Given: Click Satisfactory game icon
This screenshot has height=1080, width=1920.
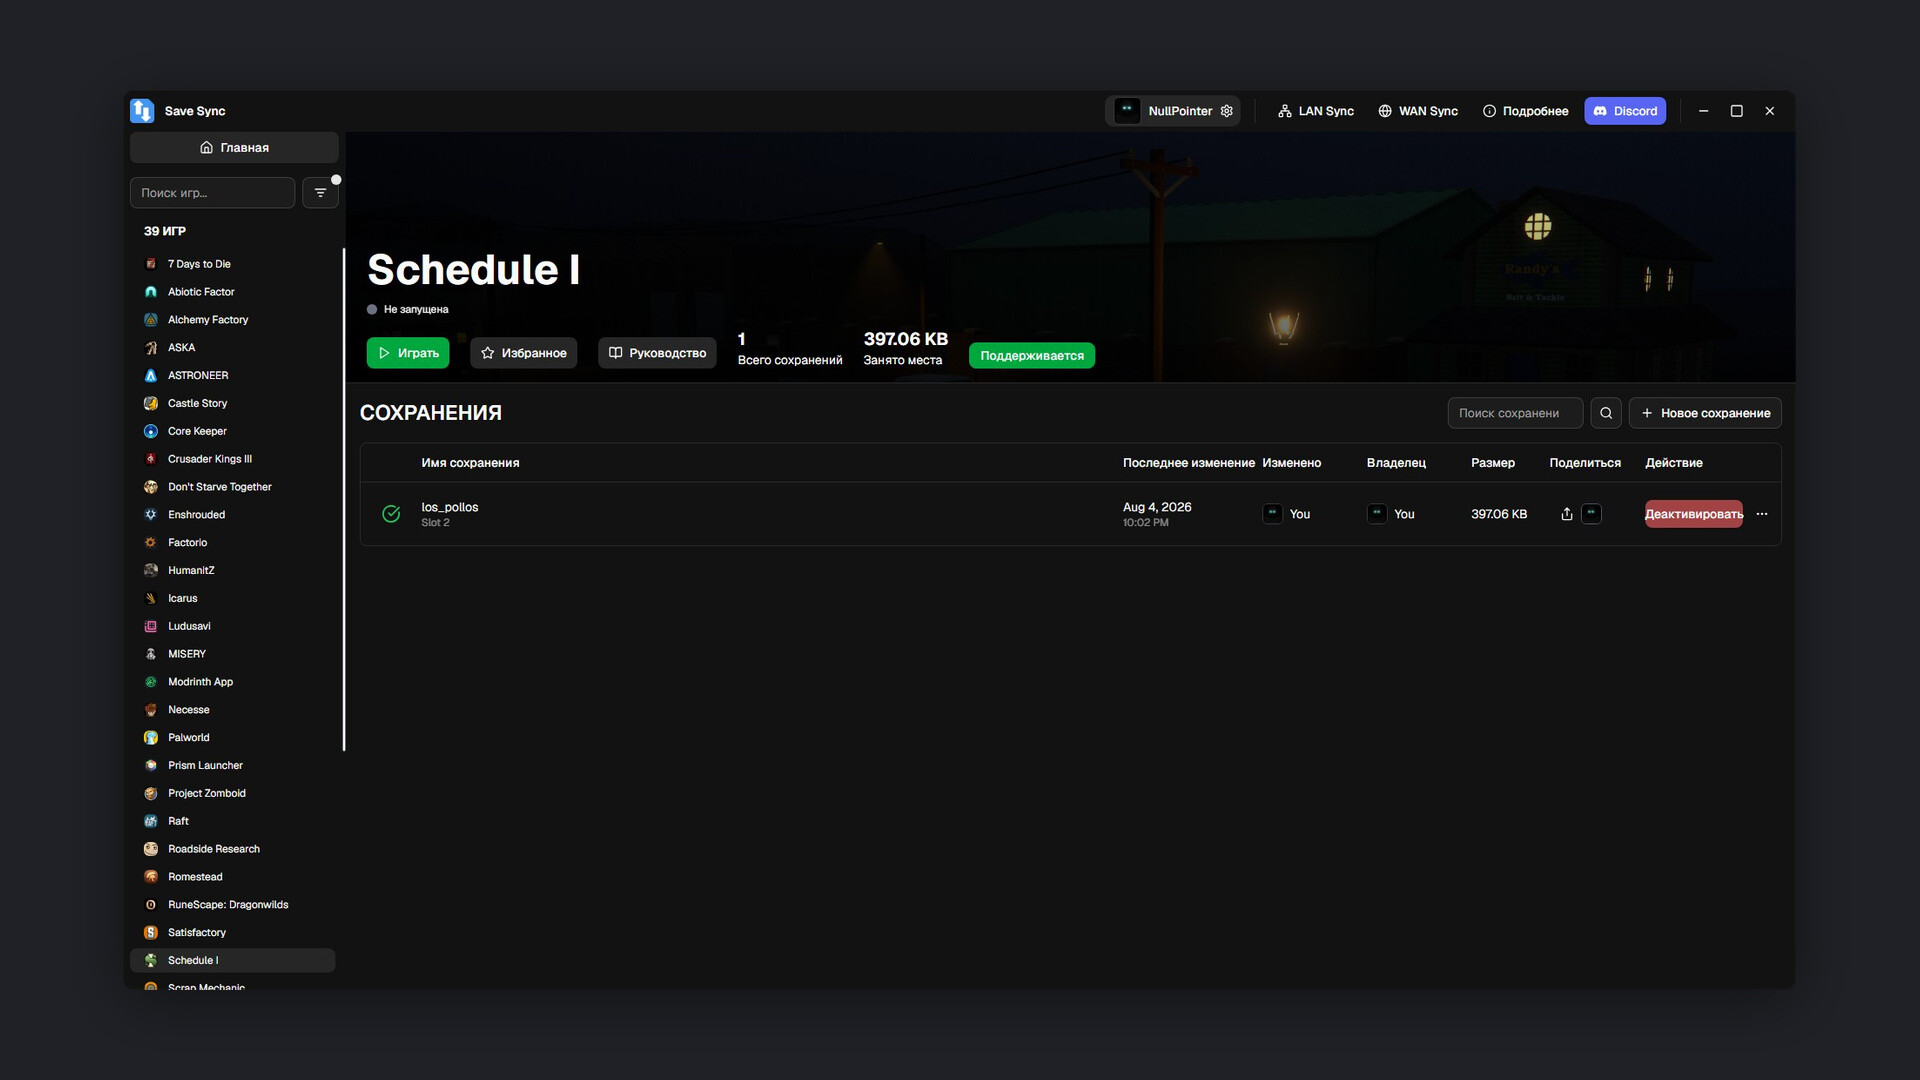Looking at the screenshot, I should tap(151, 933).
